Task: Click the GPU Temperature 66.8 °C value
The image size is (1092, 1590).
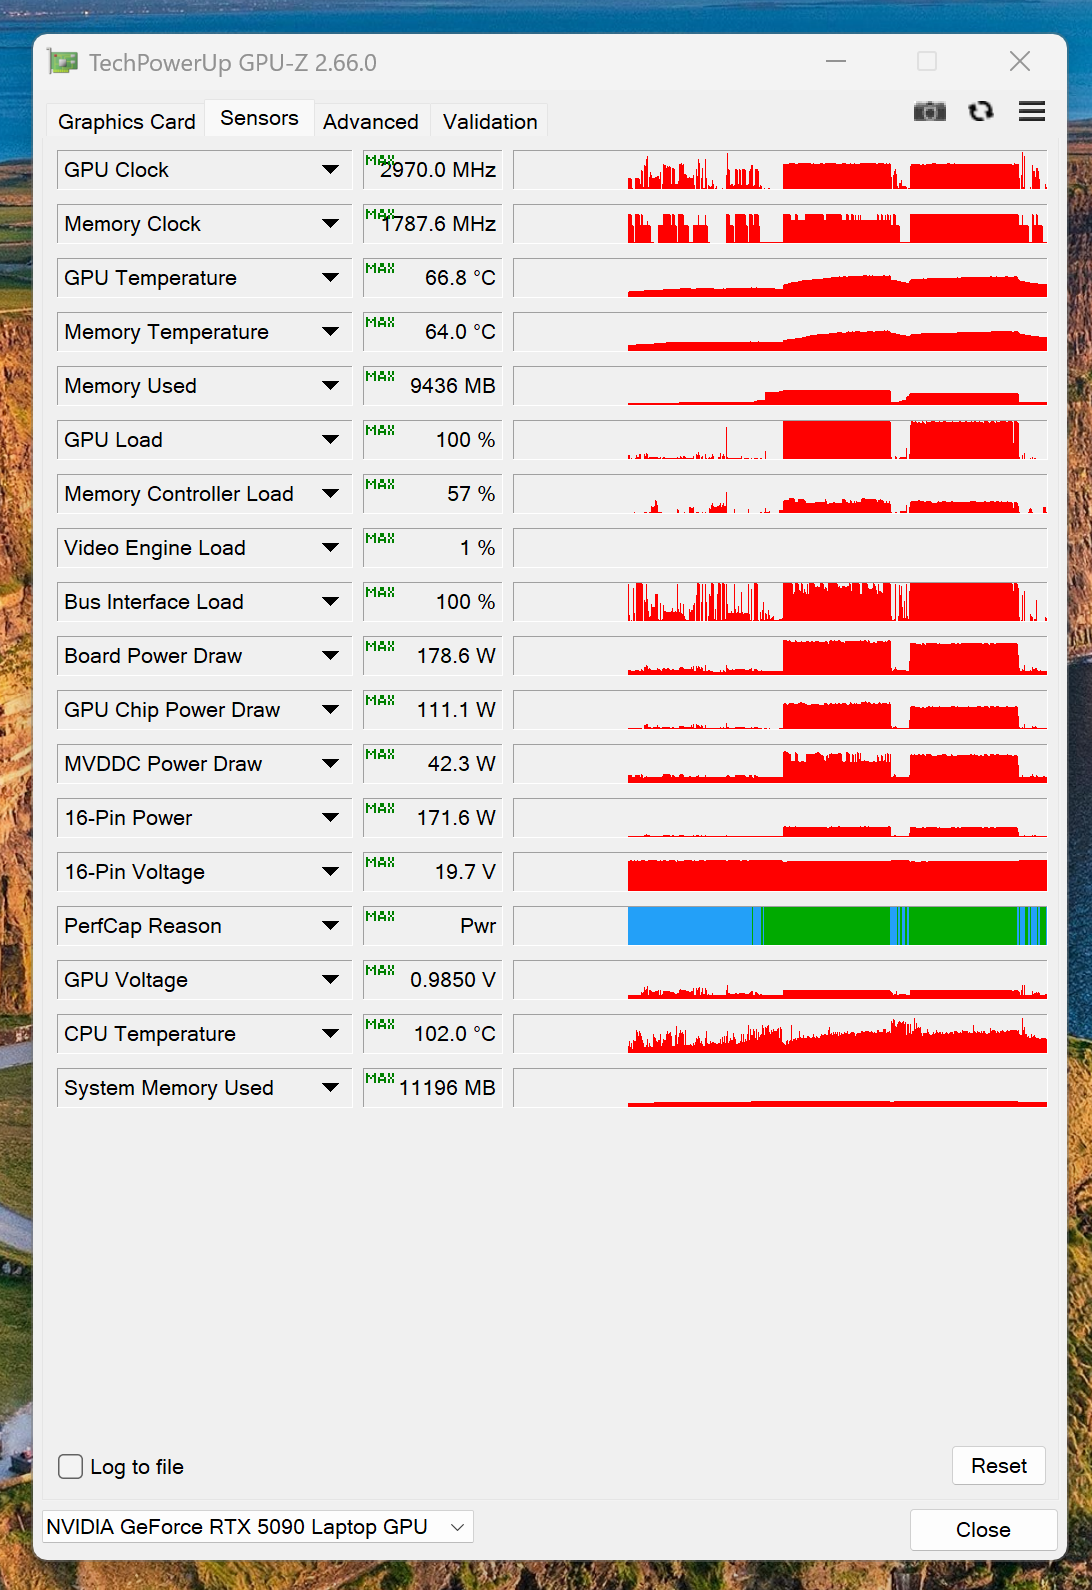Action: pos(432,278)
